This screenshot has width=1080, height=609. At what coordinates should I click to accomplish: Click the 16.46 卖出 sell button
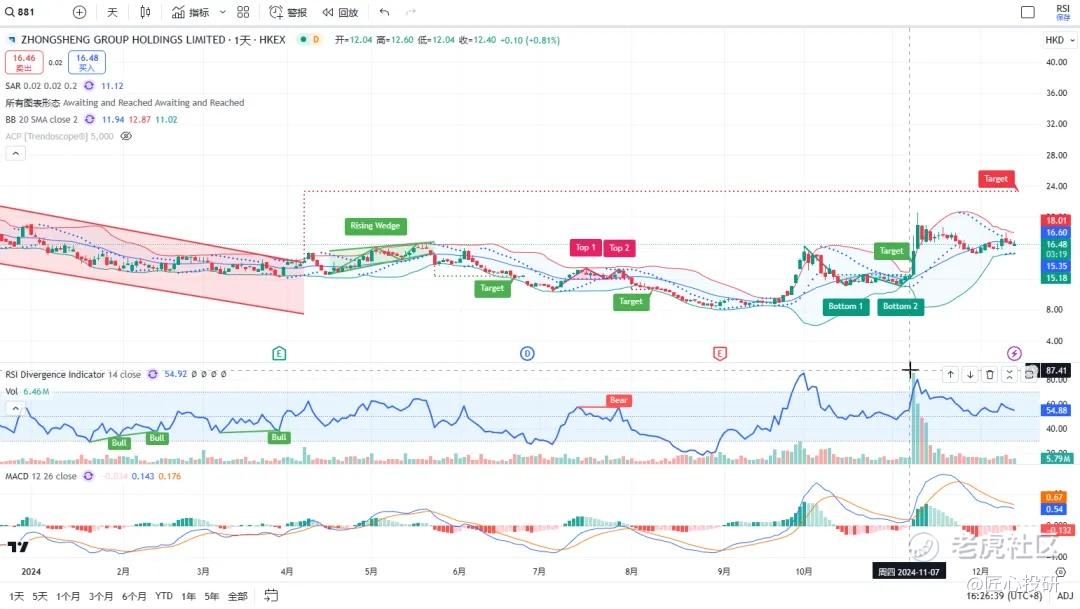pos(24,62)
